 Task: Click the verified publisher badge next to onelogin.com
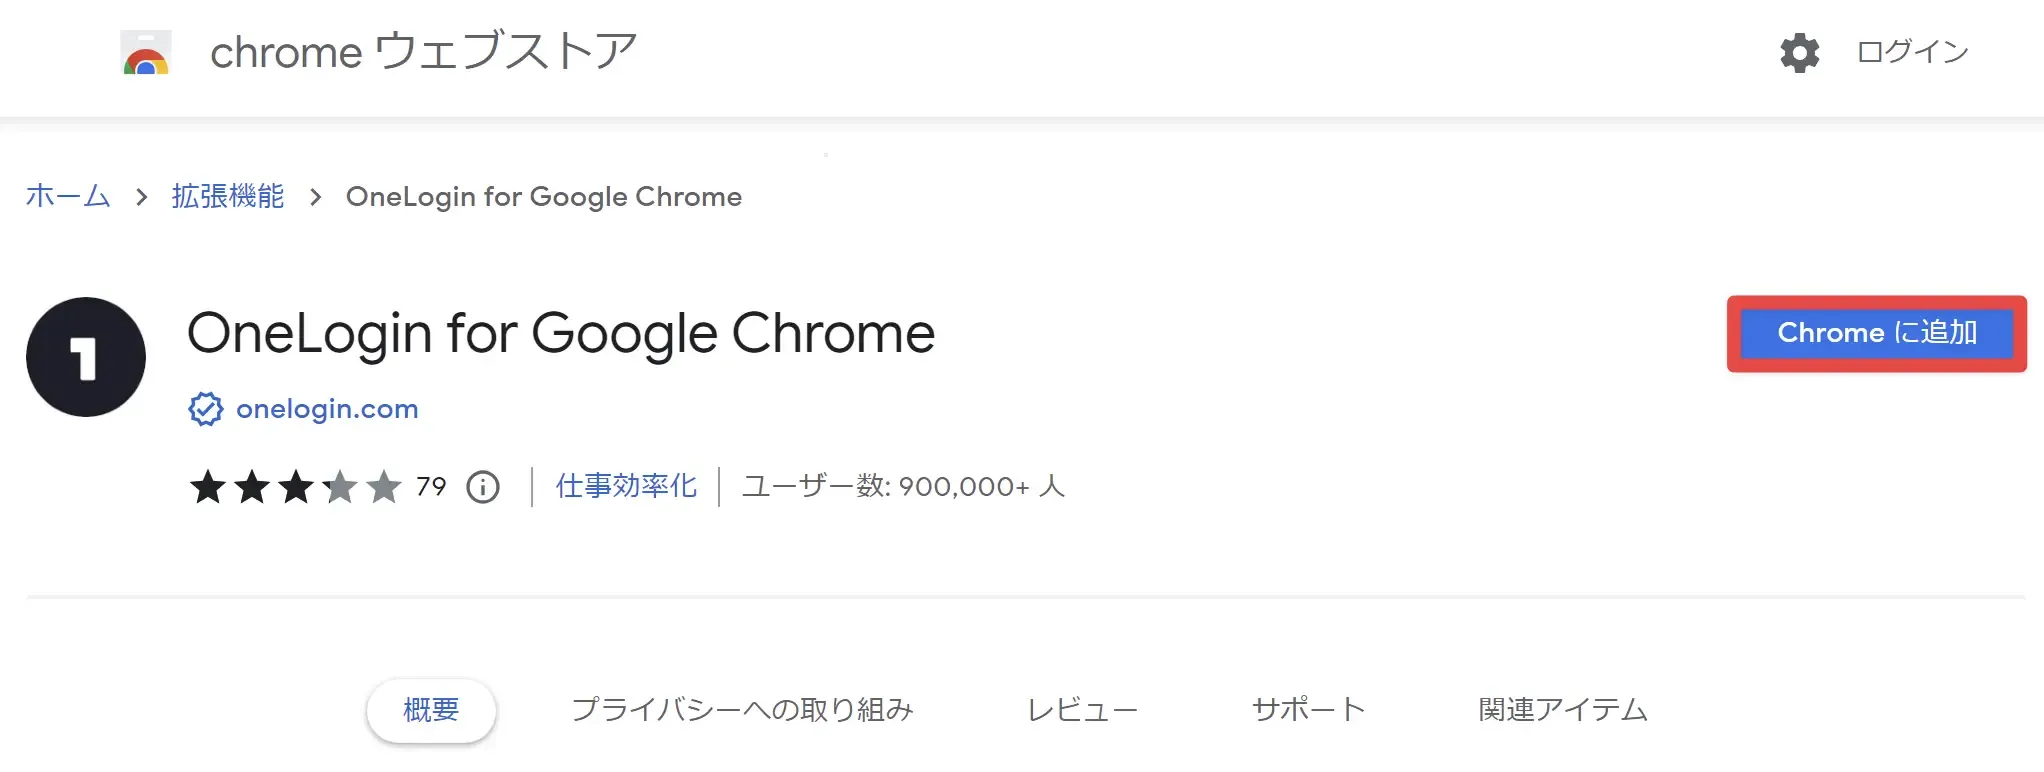click(x=205, y=408)
